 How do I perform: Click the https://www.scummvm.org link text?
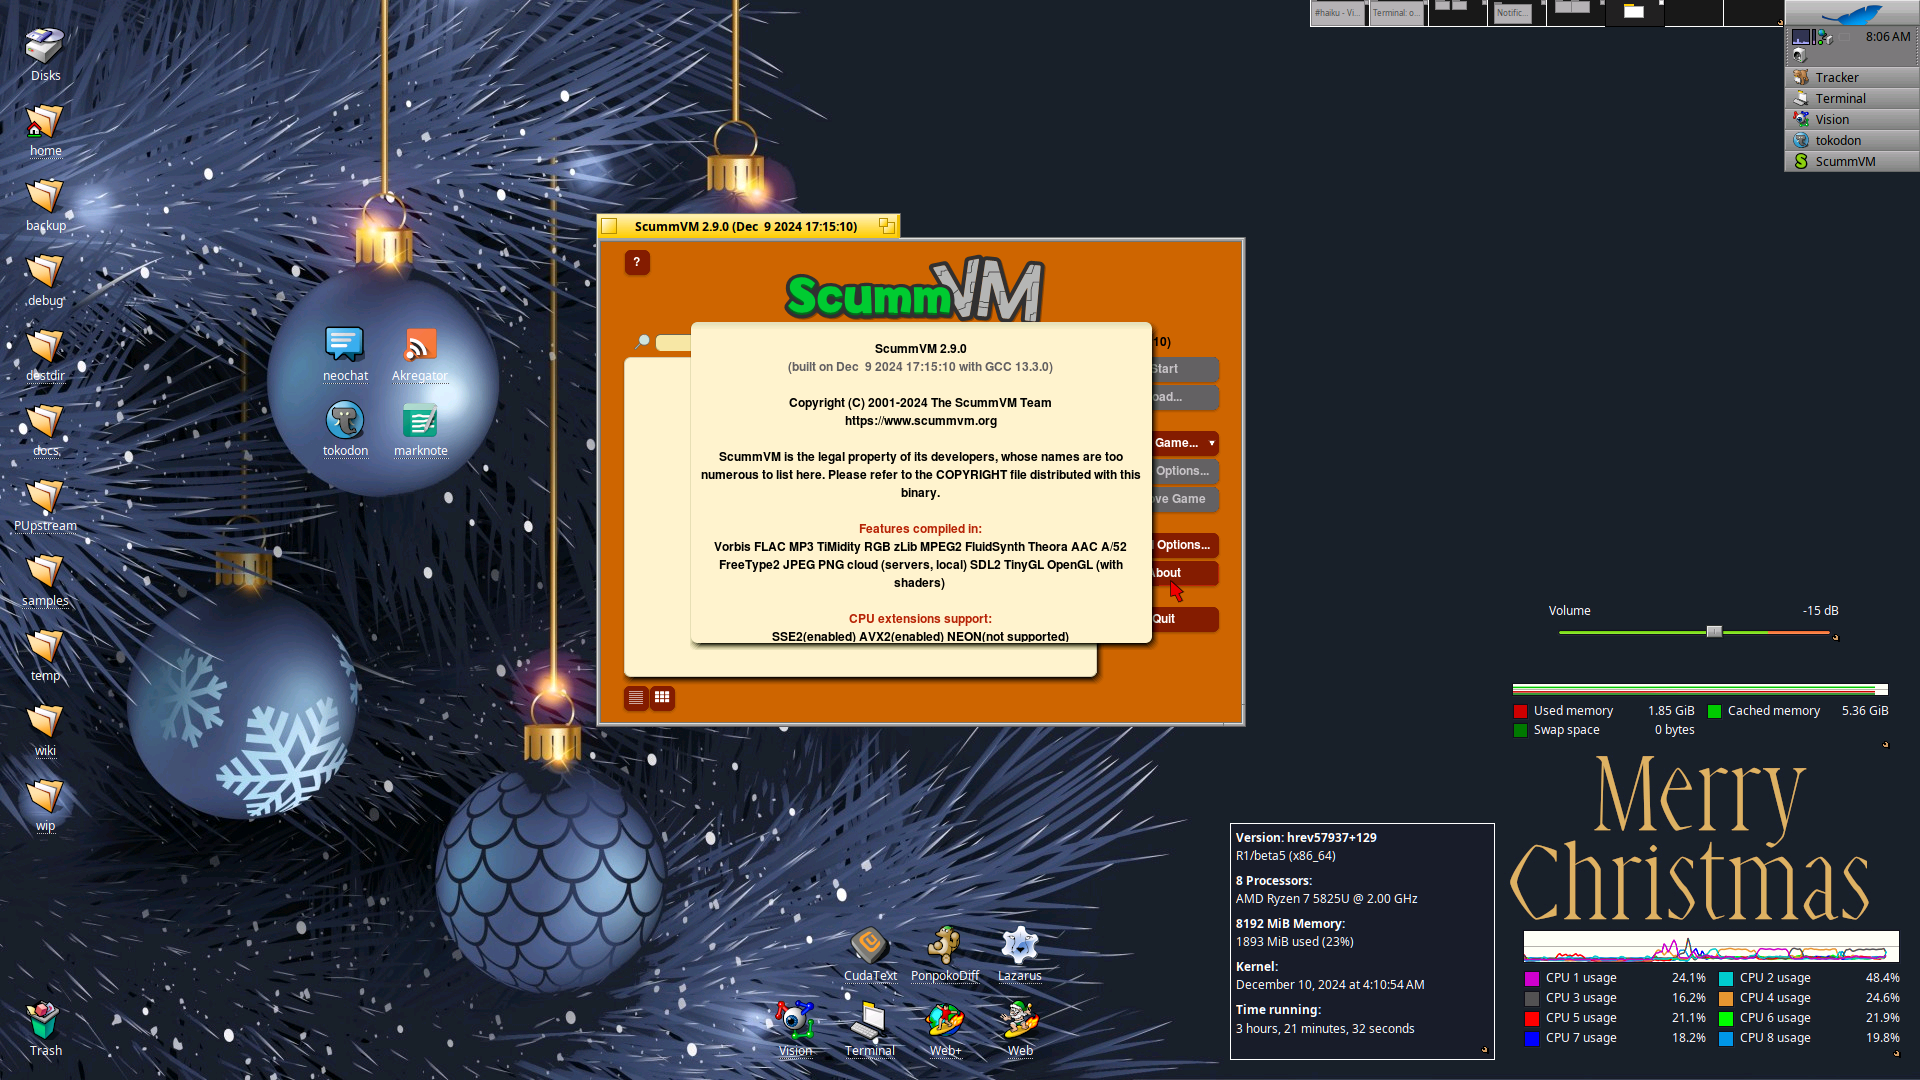921,421
